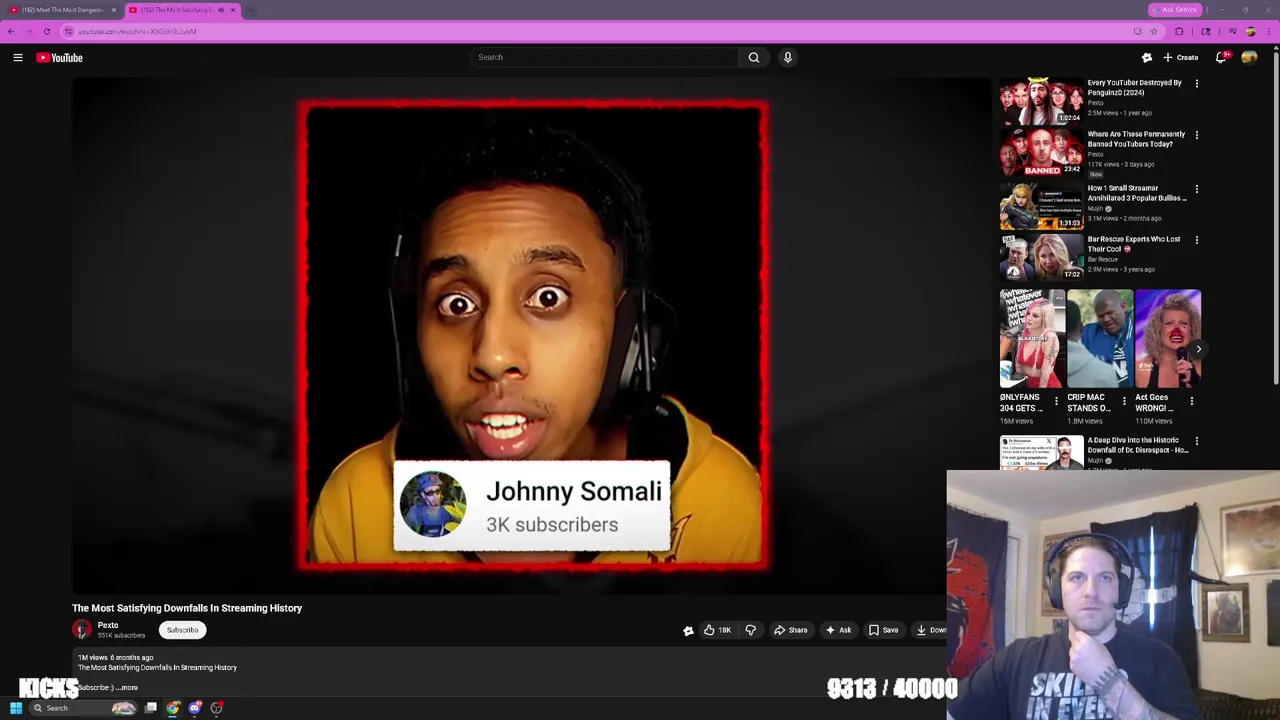Close the Meet The Most Dangerous tab
The width and height of the screenshot is (1280, 720).
(x=113, y=10)
